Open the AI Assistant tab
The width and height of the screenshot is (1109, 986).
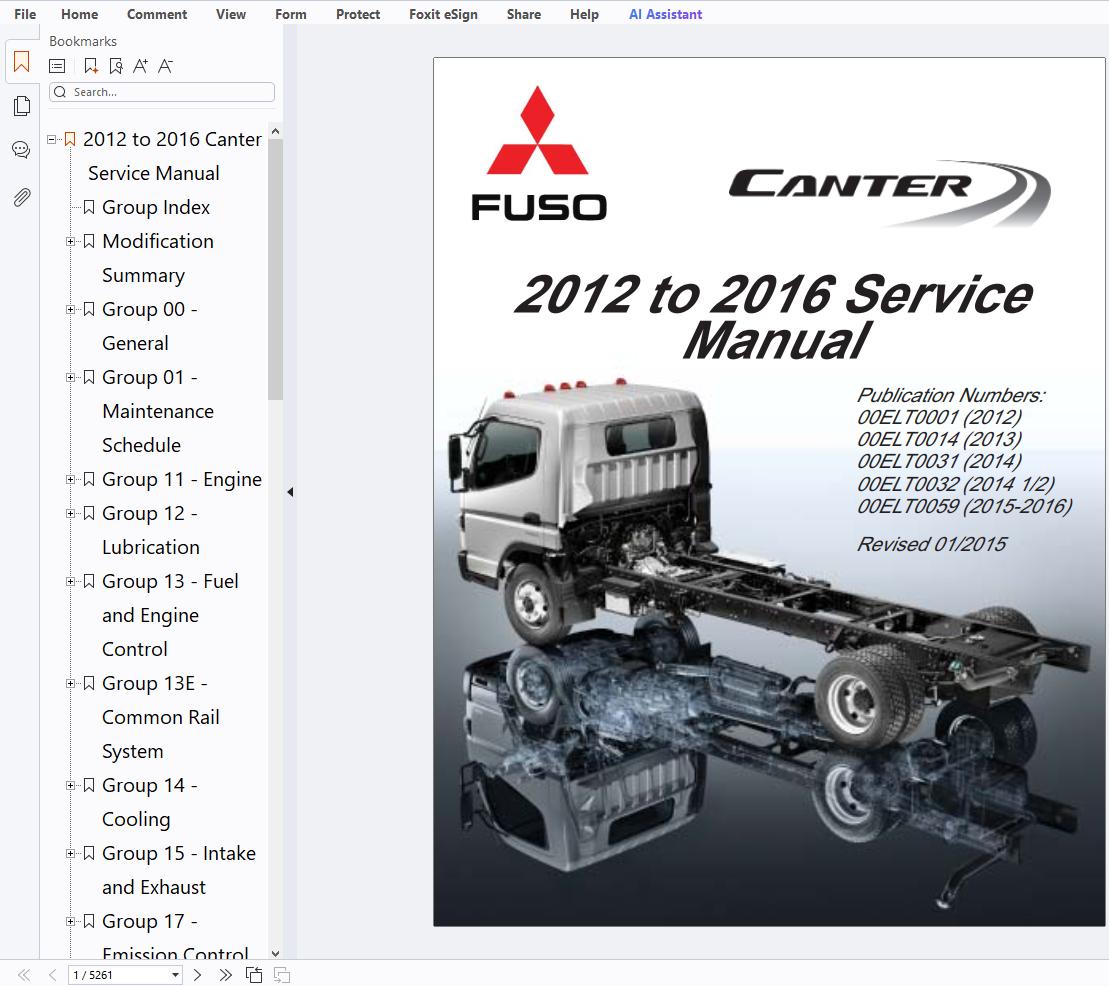point(666,14)
